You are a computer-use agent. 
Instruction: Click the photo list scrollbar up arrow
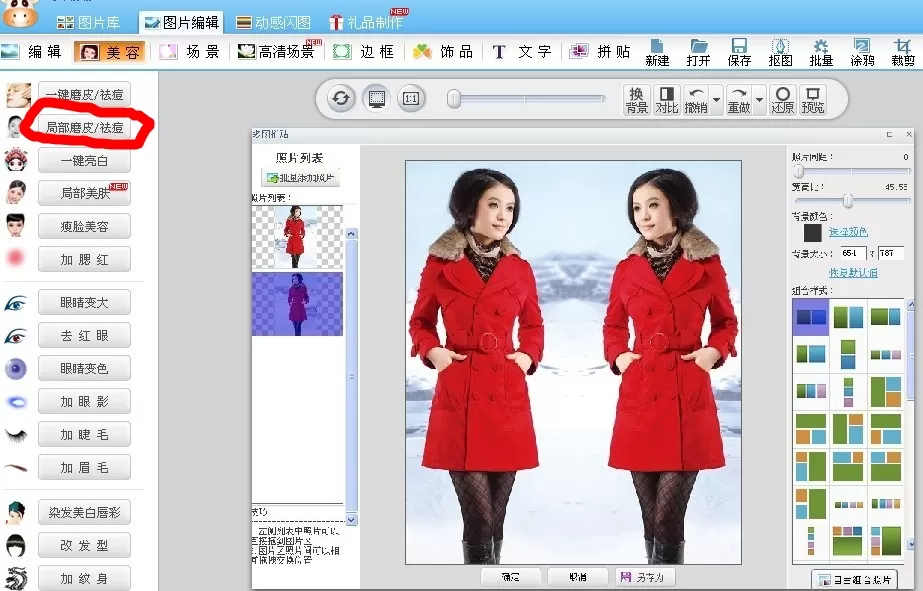tap(351, 234)
